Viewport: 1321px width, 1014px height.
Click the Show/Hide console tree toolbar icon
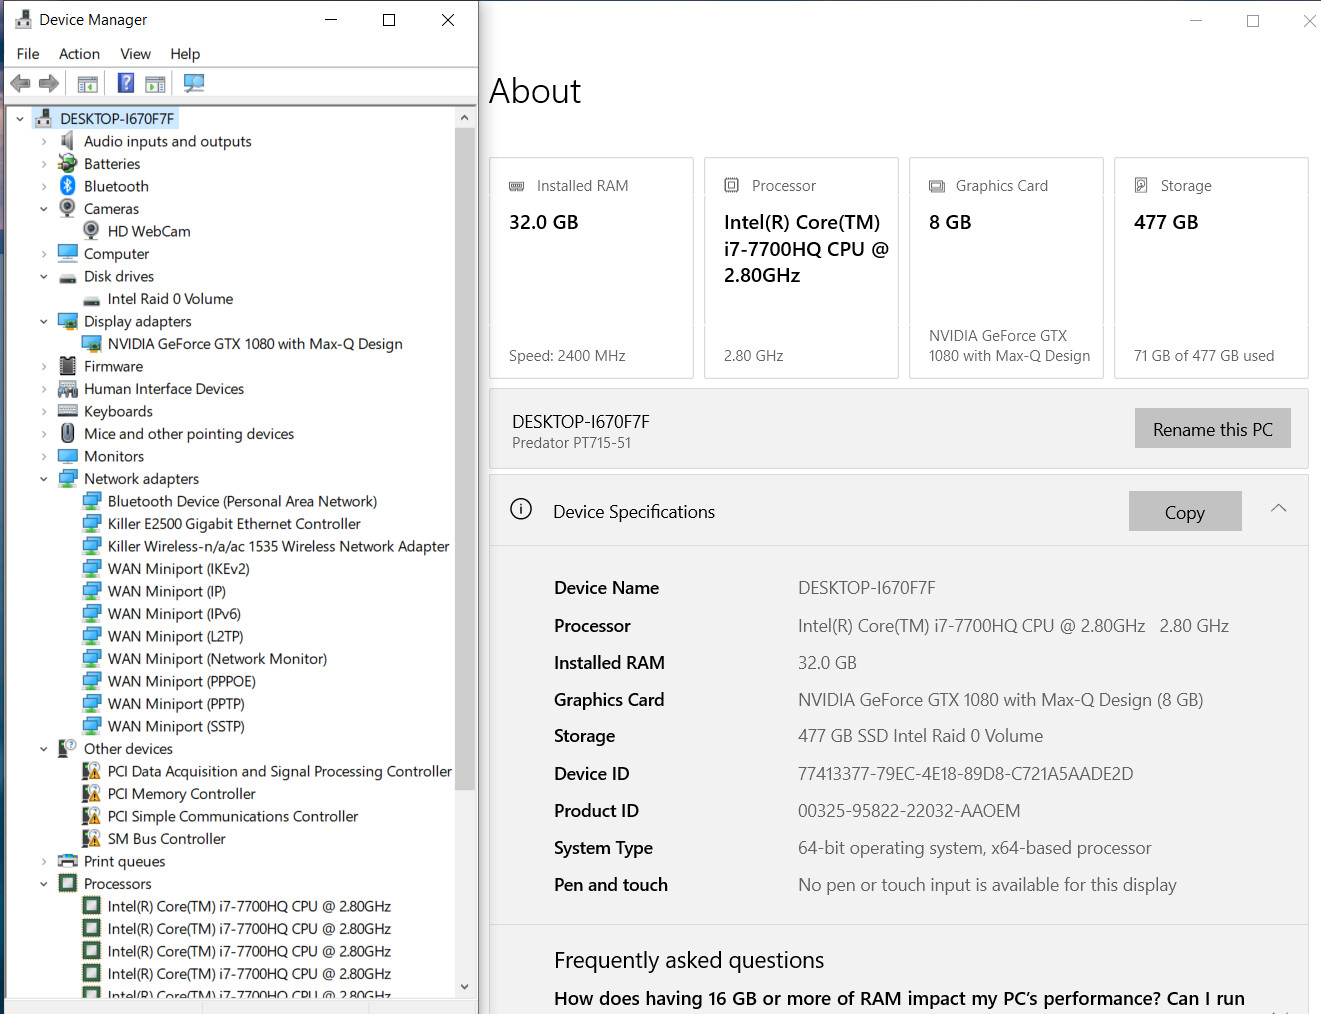[x=87, y=83]
